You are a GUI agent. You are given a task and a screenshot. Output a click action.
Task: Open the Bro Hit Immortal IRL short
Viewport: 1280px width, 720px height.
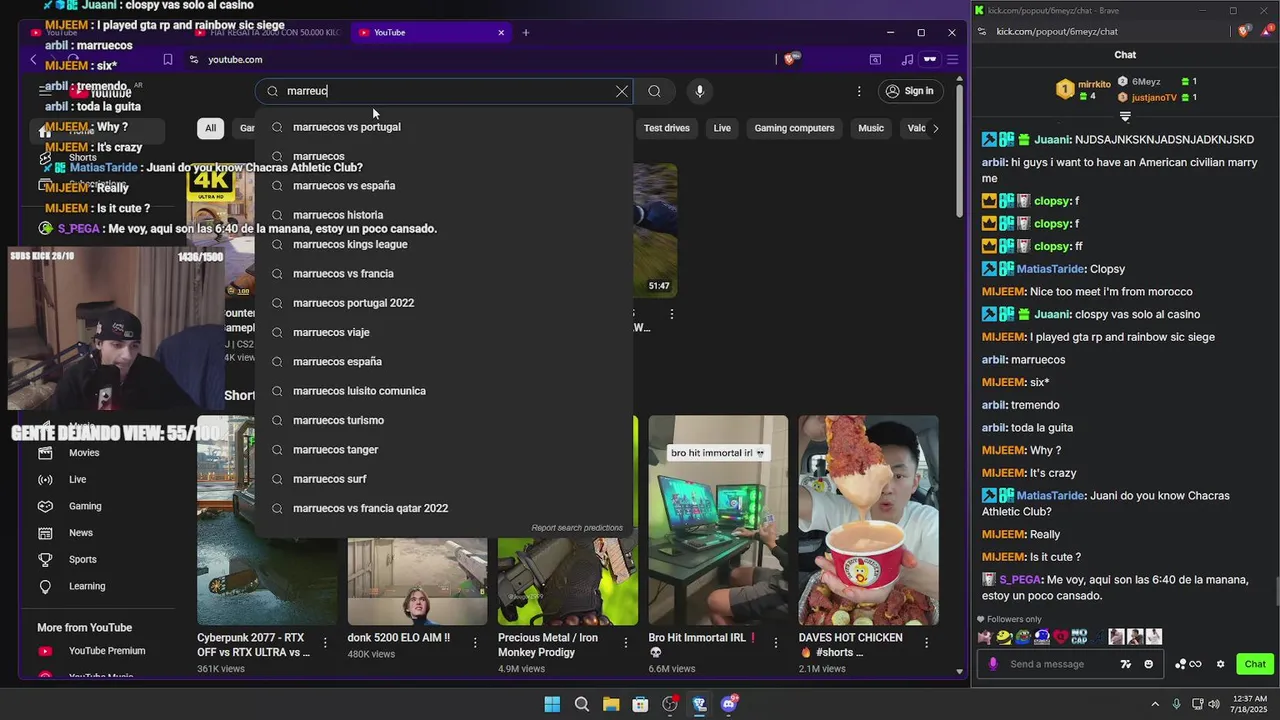(718, 520)
